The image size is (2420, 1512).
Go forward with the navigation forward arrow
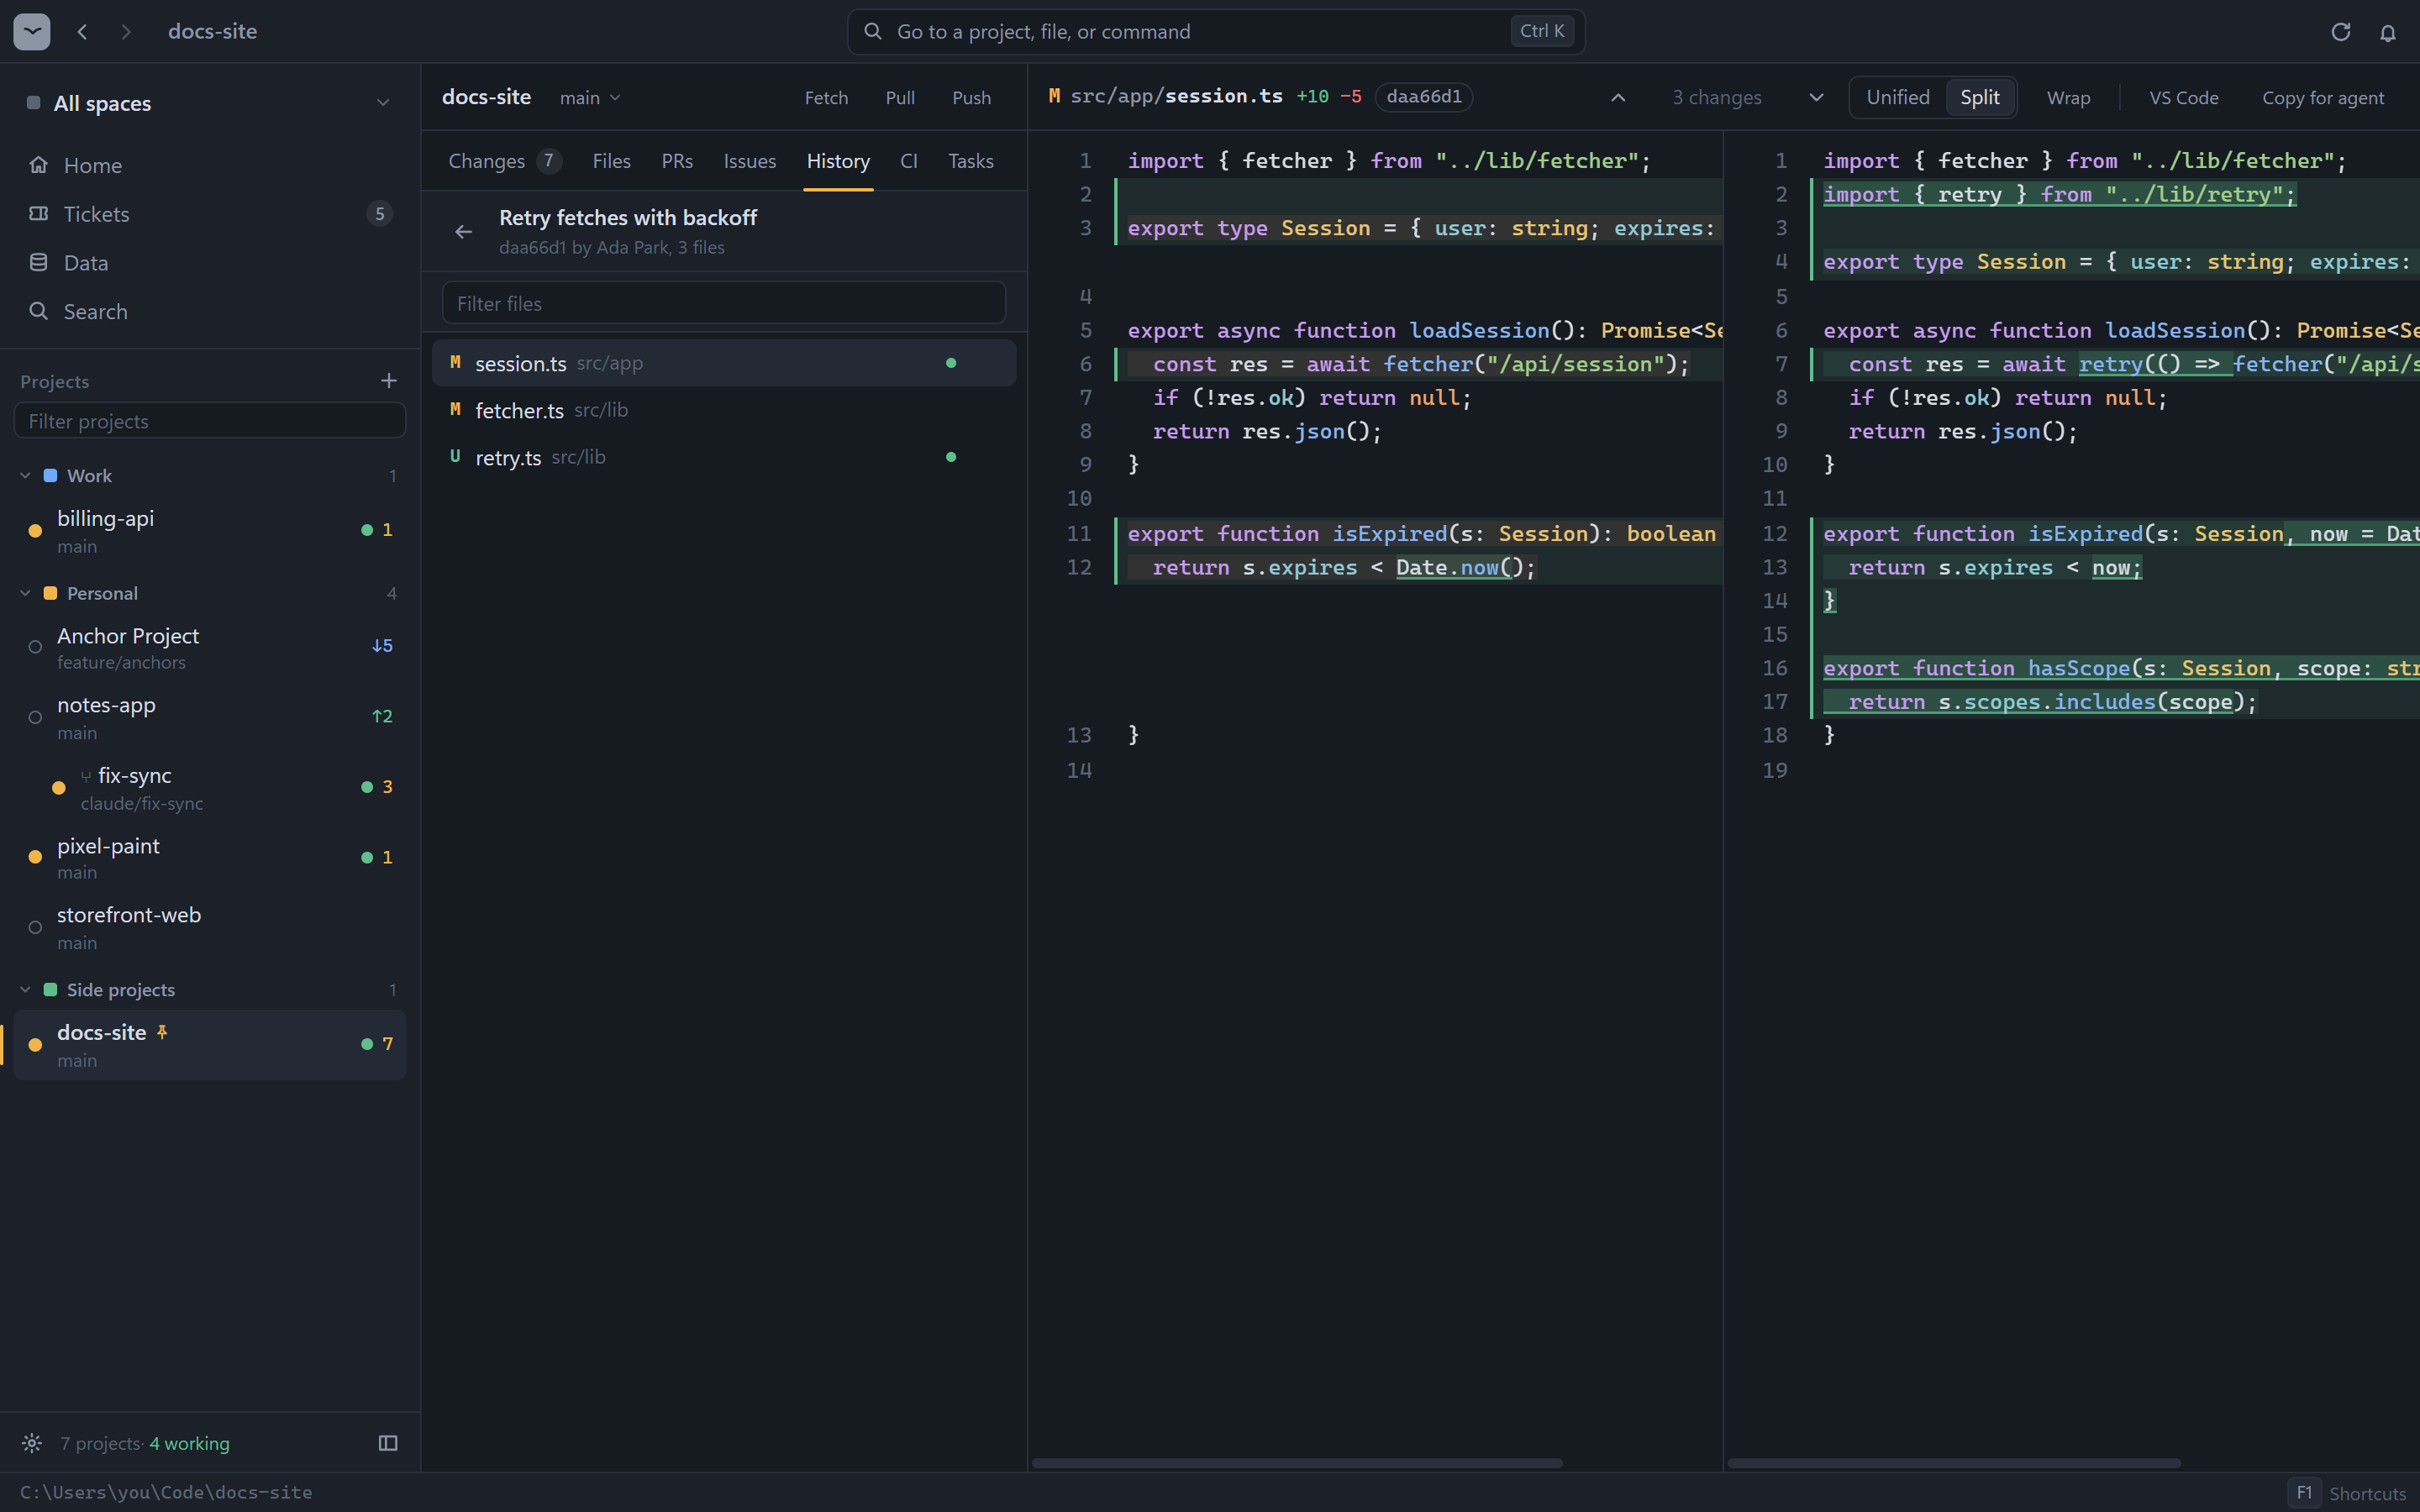[x=126, y=32]
